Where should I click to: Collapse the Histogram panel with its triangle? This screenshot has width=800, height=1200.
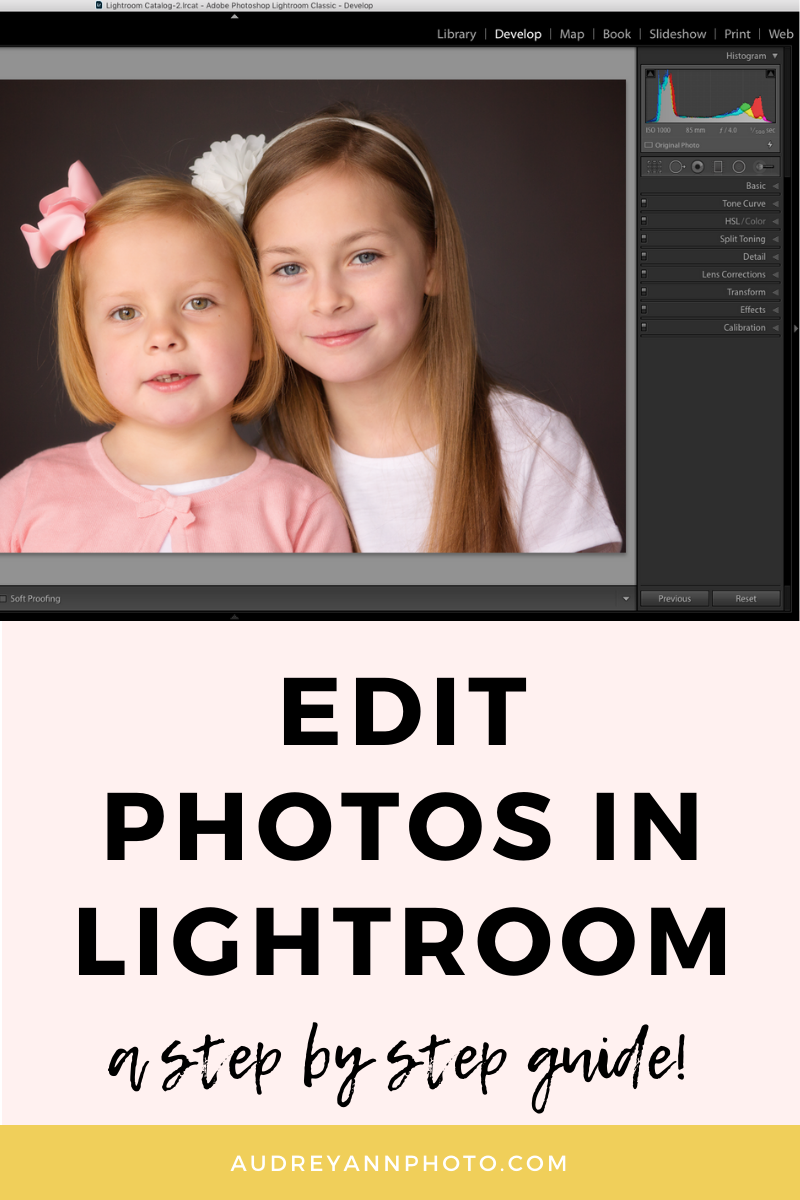coord(775,56)
